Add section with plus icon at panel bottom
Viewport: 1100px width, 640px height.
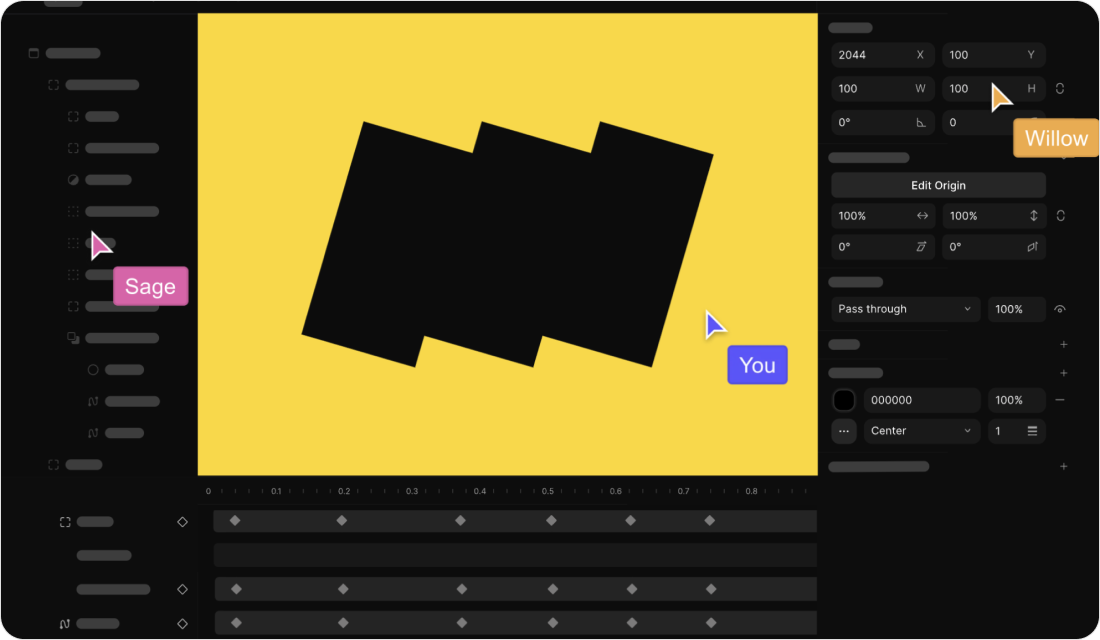1063,466
